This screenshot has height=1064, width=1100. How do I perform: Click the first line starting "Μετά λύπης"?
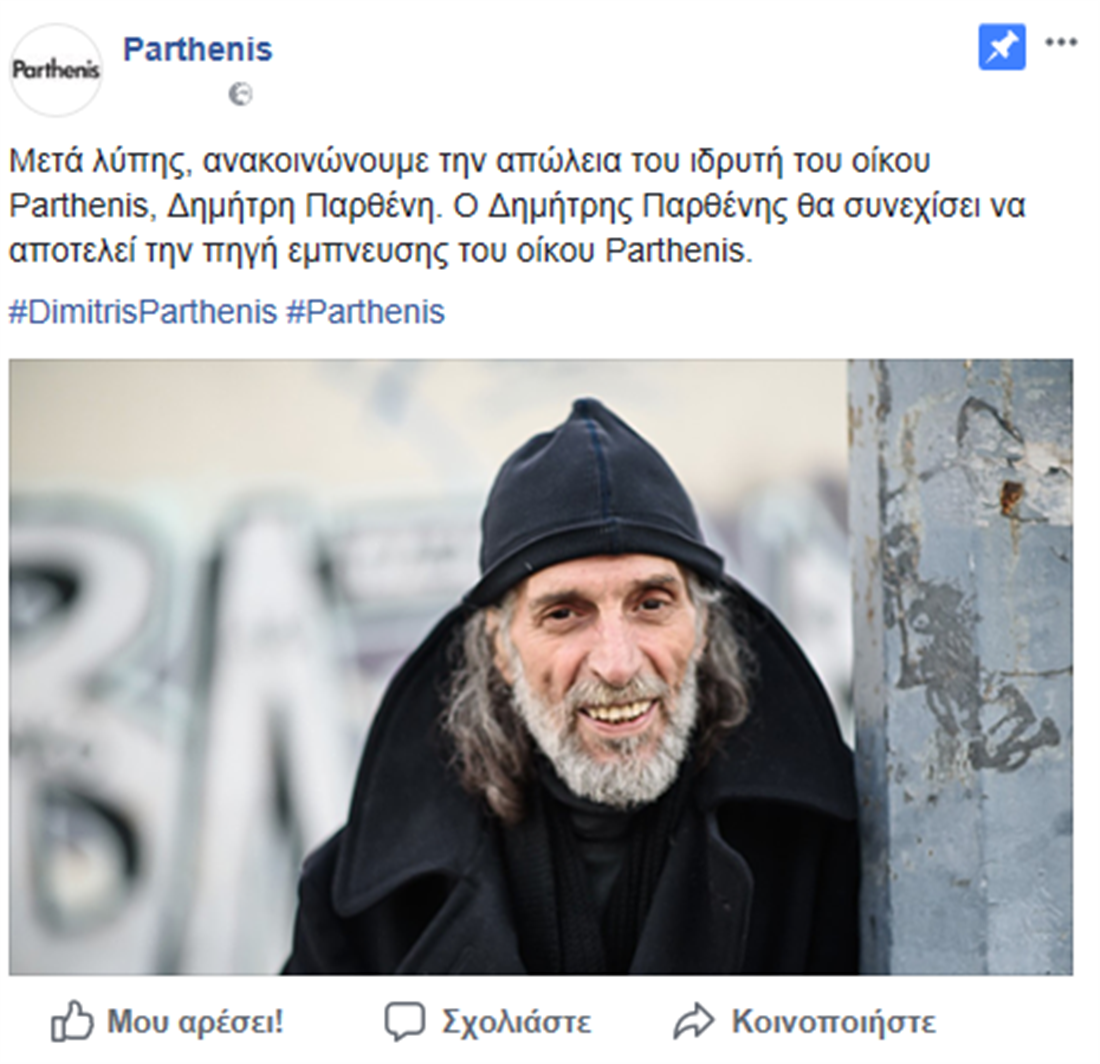[469, 161]
